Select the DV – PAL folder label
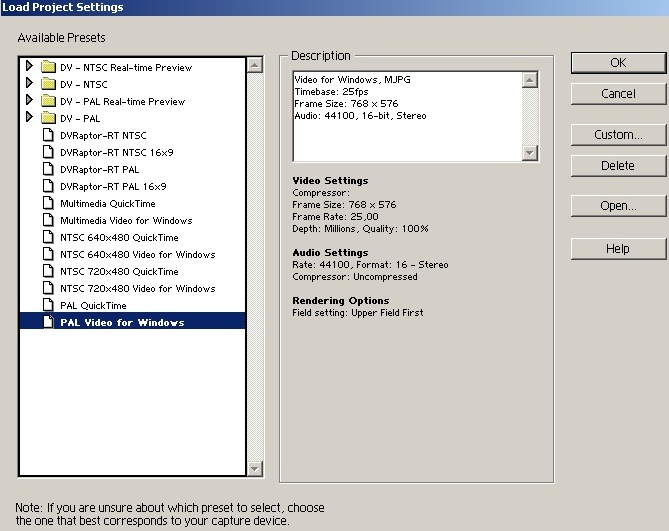Image resolution: width=669 pixels, height=531 pixels. point(80,119)
